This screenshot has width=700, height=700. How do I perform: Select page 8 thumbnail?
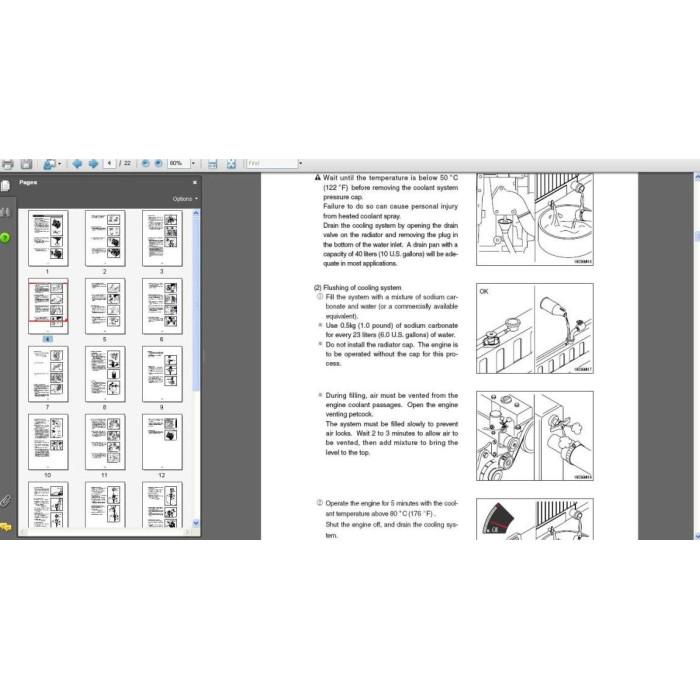pos(105,374)
